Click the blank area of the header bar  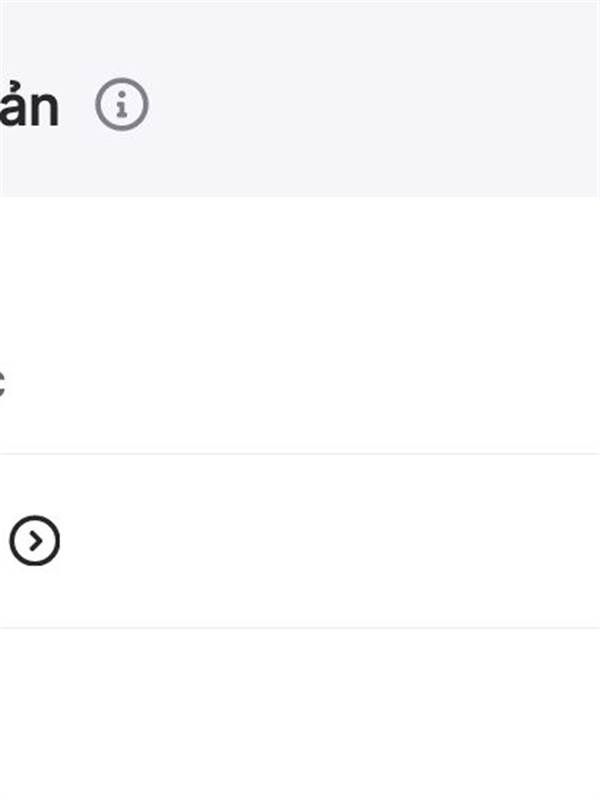(372, 99)
